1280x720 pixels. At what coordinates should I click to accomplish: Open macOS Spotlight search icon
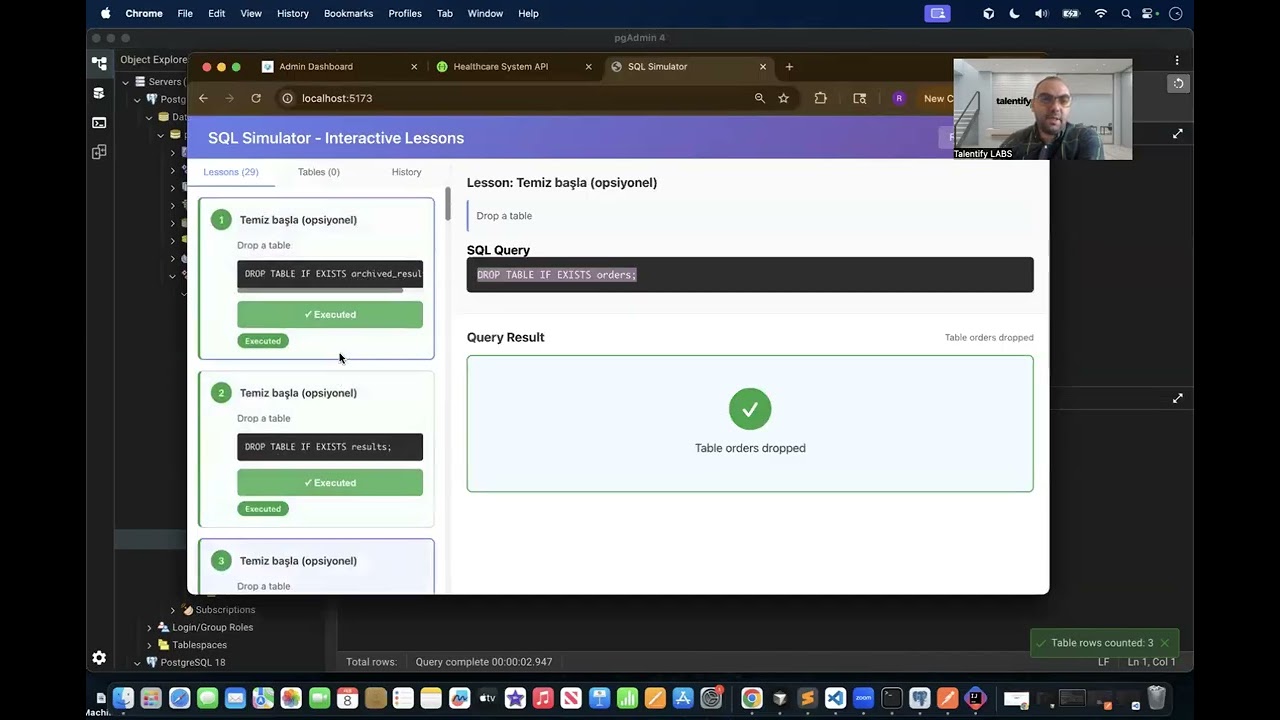coord(1126,13)
